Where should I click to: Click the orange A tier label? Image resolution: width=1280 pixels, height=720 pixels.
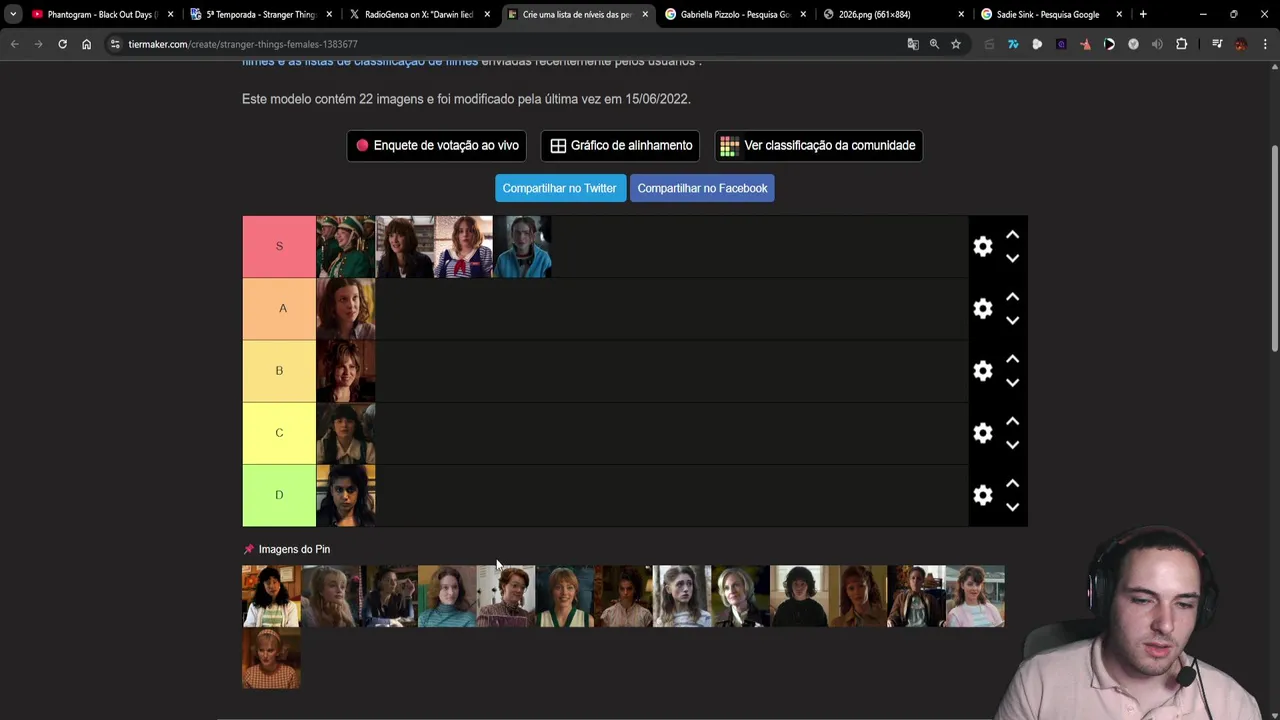(279, 308)
